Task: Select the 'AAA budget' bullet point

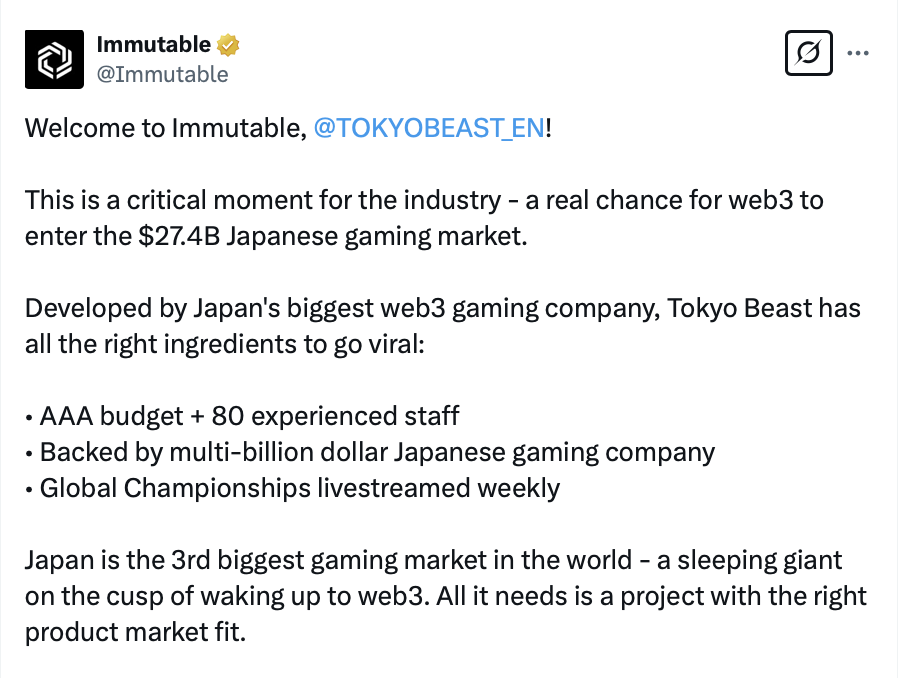Action: (x=110, y=415)
